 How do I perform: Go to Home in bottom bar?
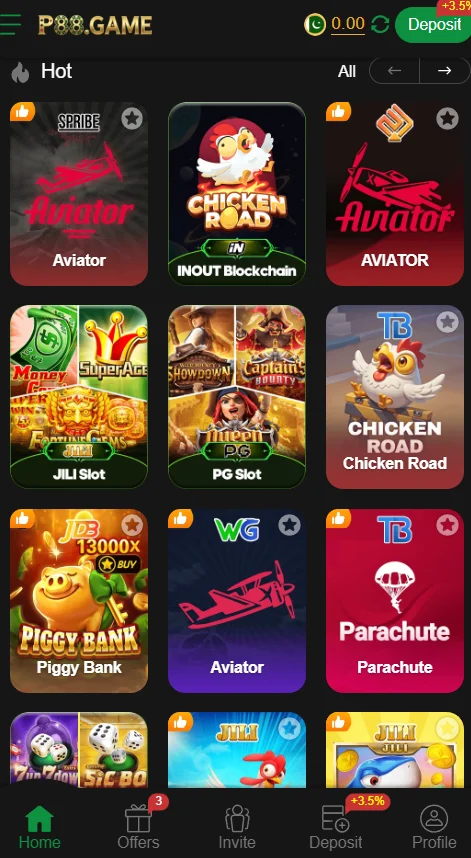[39, 825]
